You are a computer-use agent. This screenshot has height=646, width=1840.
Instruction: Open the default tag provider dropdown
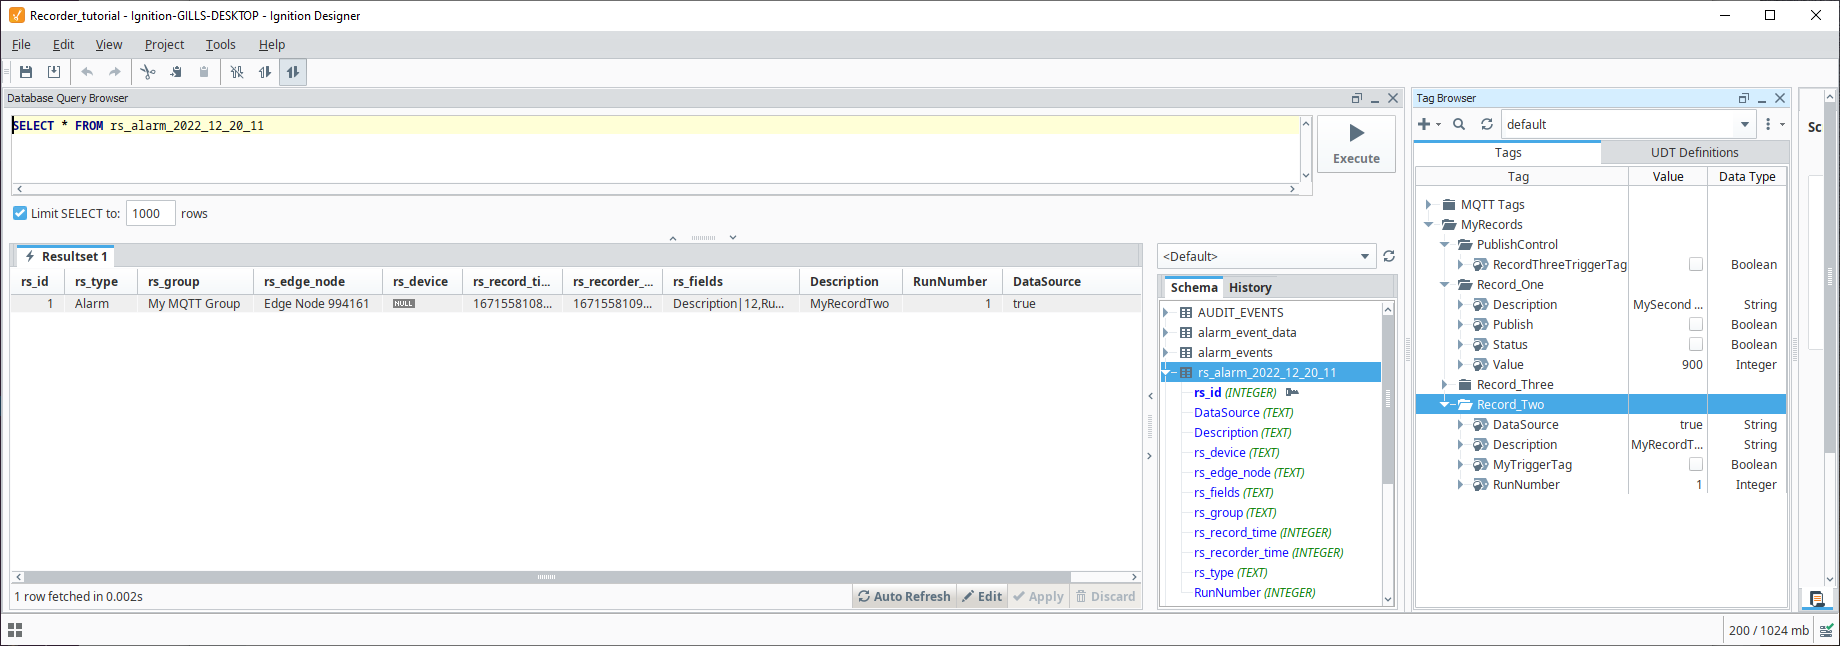coord(1745,124)
